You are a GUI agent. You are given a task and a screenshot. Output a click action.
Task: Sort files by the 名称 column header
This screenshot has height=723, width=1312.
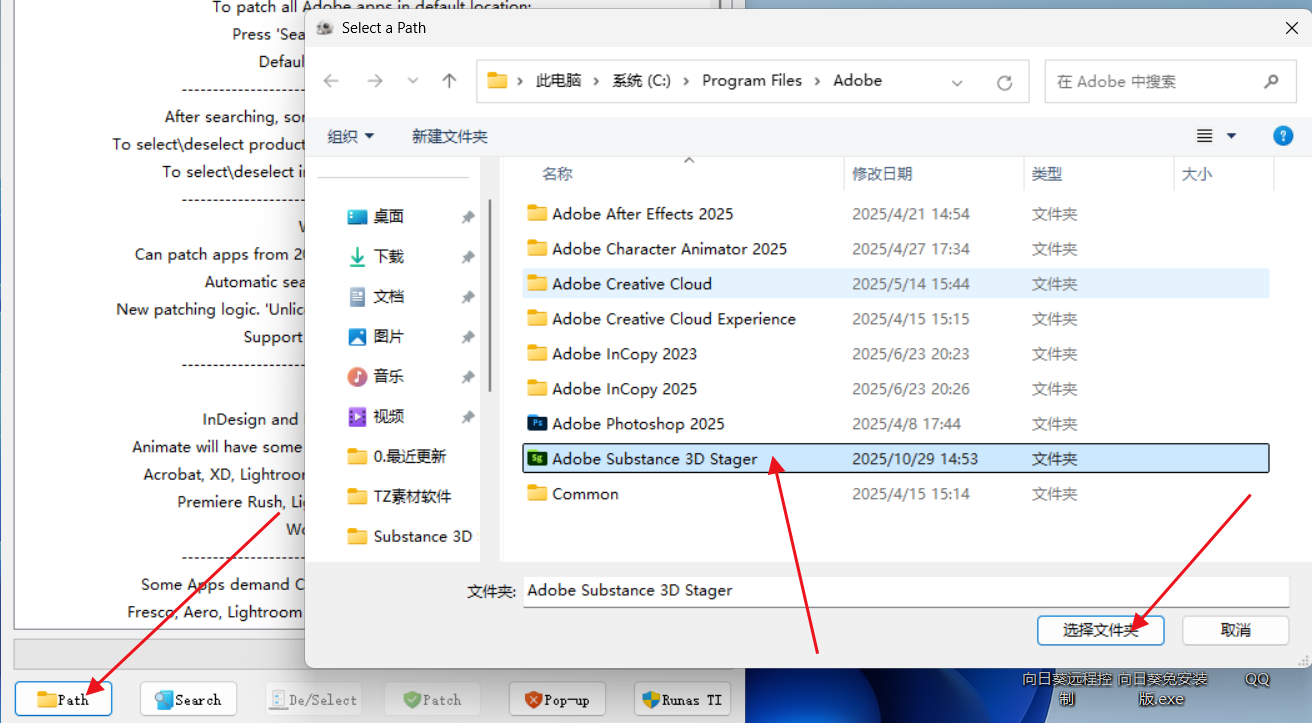coord(557,174)
